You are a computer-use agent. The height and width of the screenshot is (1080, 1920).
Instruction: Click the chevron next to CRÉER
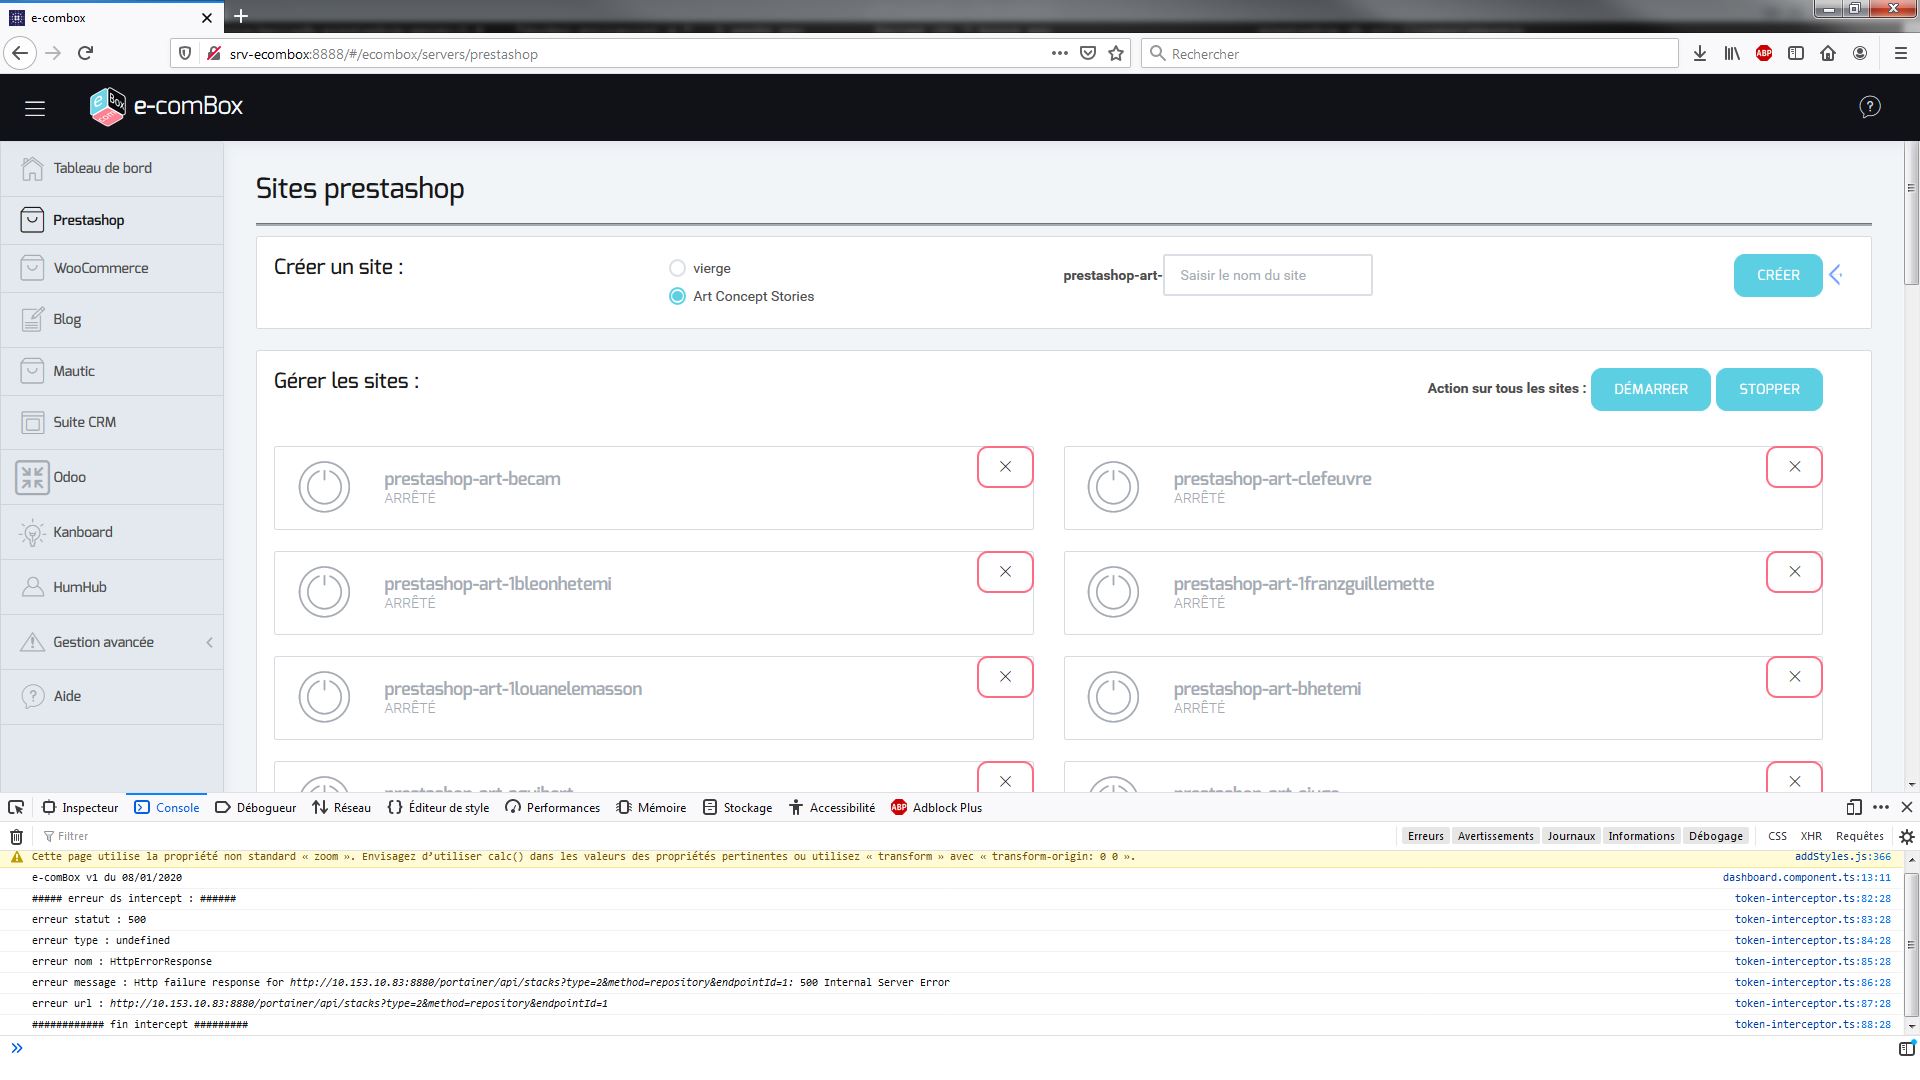tap(1836, 275)
